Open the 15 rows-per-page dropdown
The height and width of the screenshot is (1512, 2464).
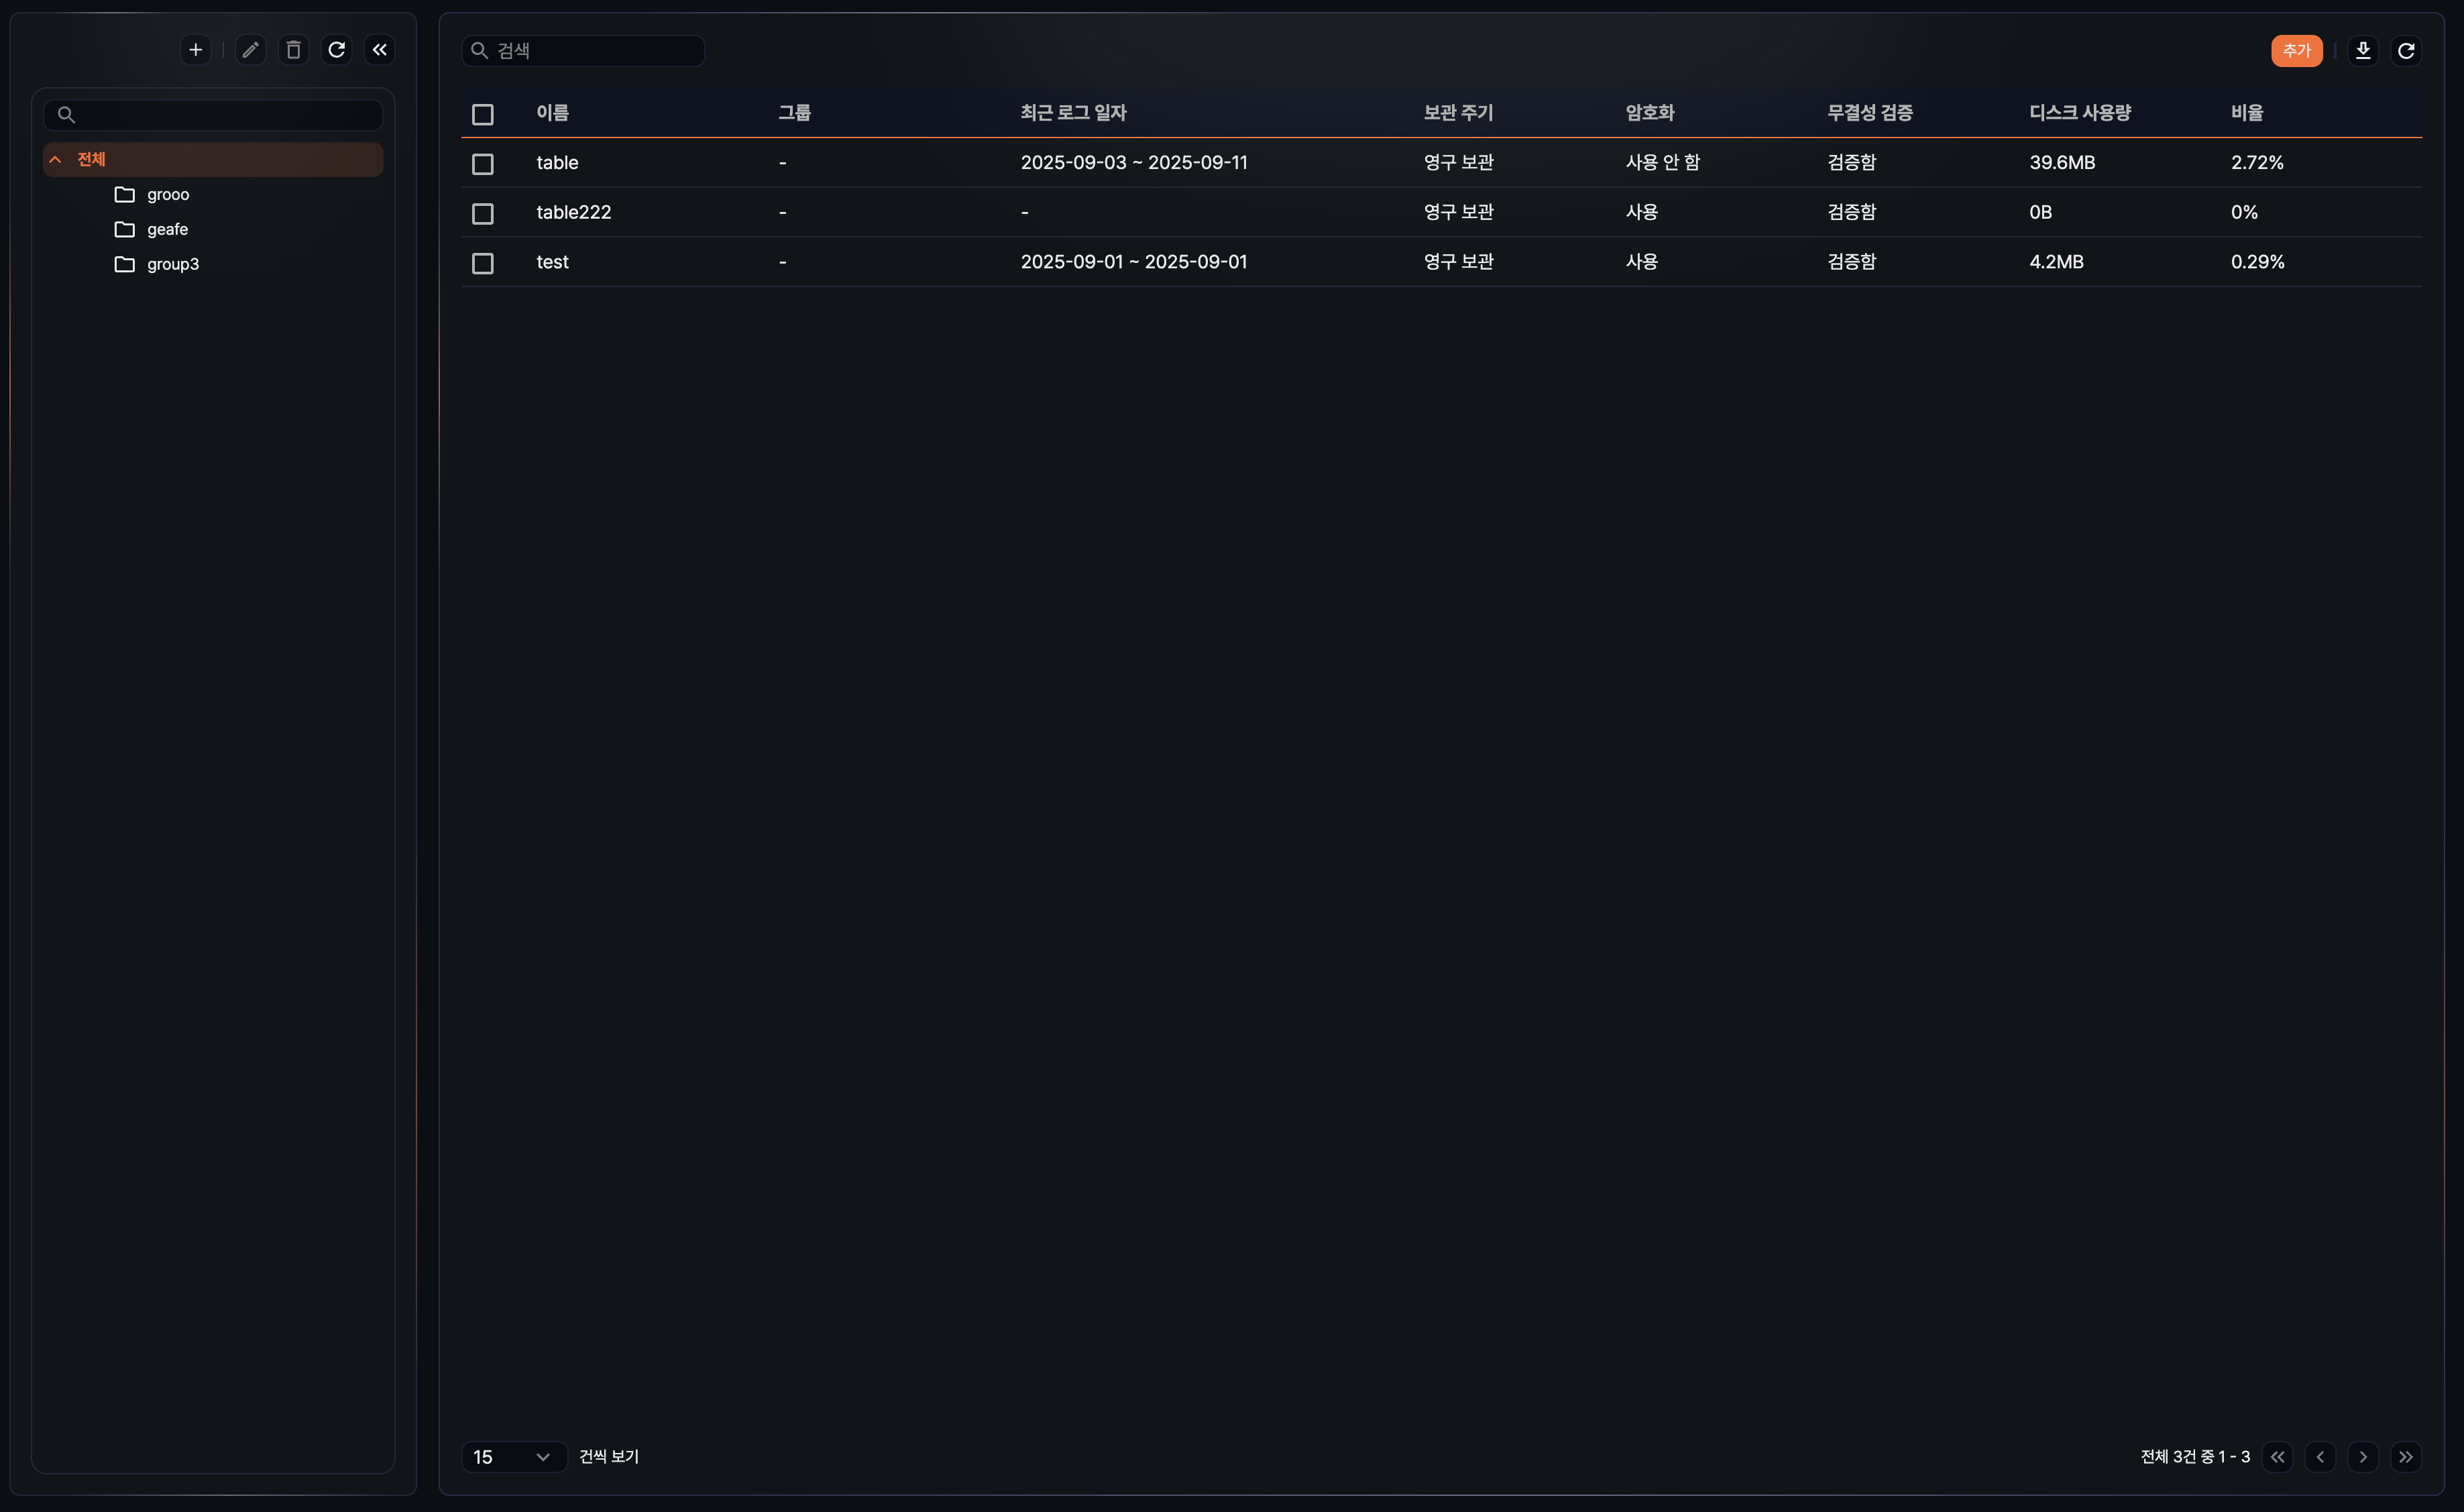513,1457
